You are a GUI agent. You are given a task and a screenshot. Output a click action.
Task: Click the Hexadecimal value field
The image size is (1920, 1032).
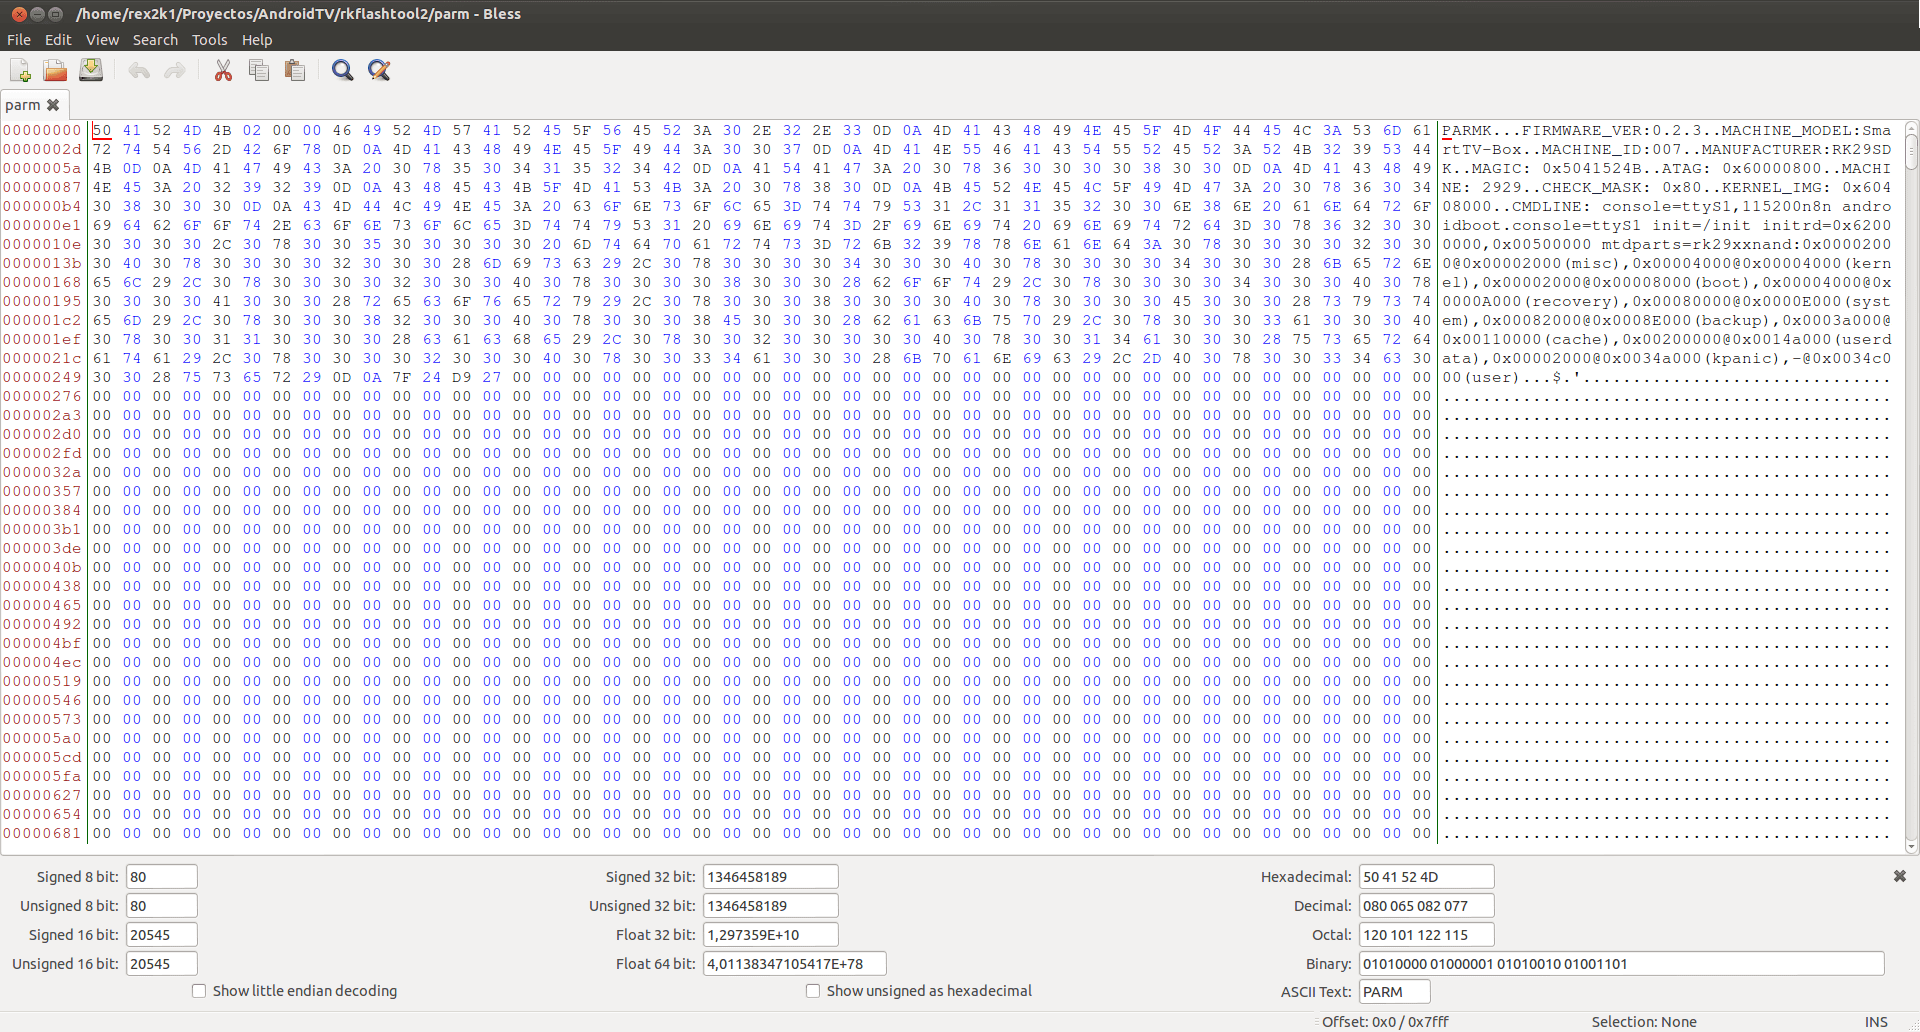[x=1427, y=877]
